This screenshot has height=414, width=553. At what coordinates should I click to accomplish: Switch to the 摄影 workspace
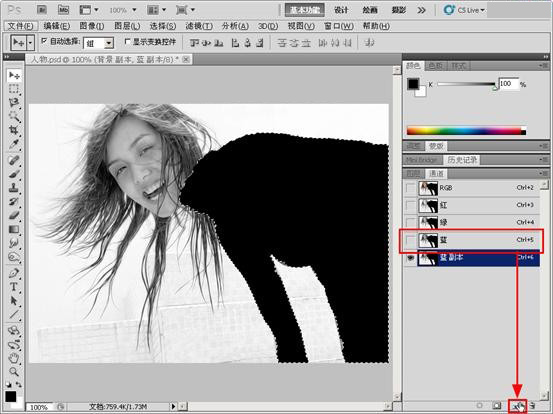pyautogui.click(x=399, y=10)
